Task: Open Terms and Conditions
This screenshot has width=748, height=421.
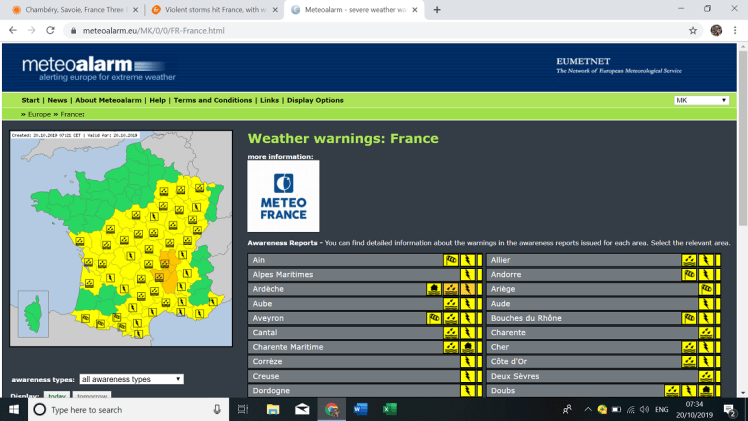Action: (x=213, y=100)
